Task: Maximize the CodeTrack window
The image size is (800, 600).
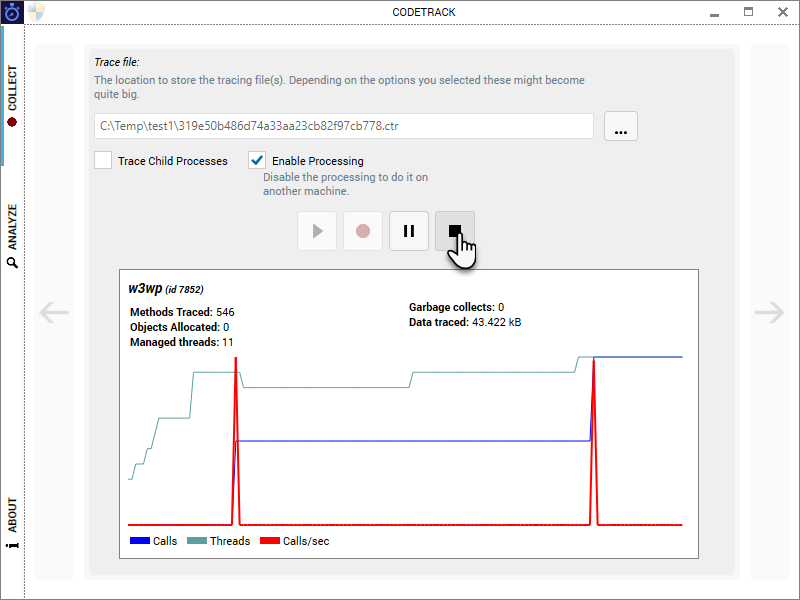Action: click(748, 12)
